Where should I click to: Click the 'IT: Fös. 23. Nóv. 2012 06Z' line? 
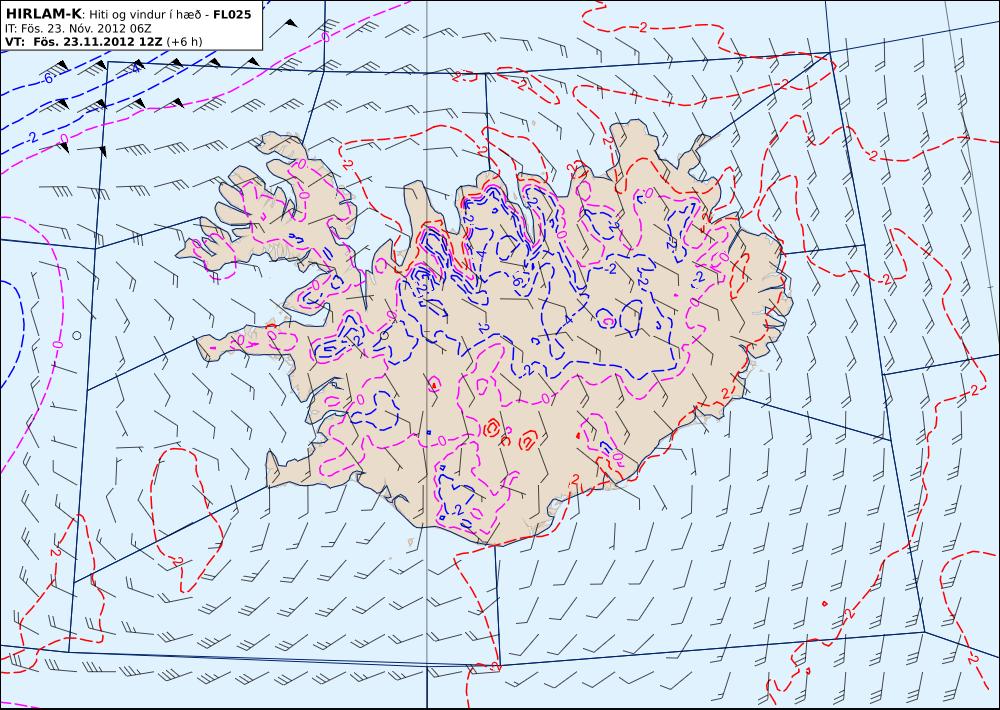[78, 29]
